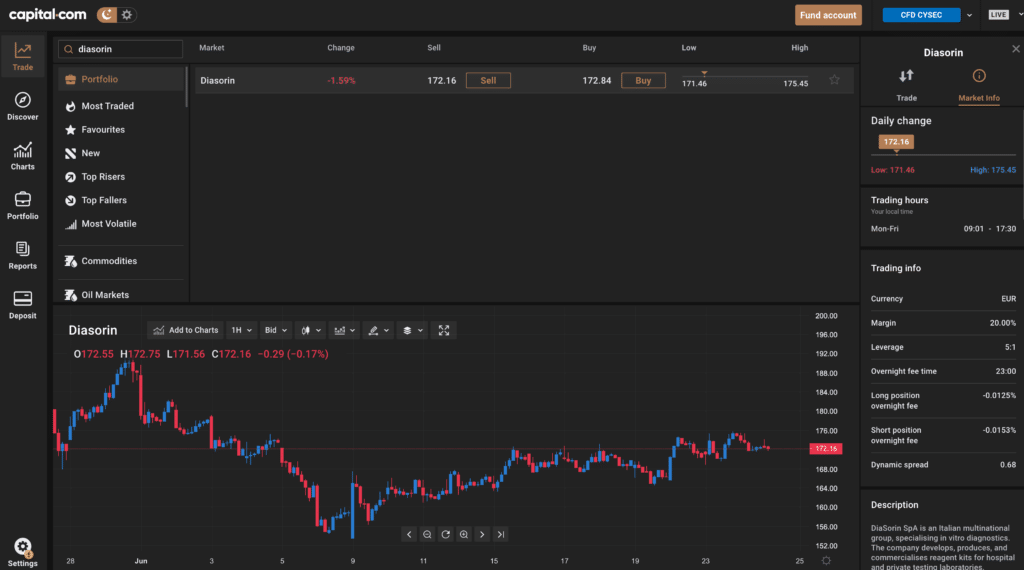Click the 172.16 current price label
This screenshot has width=1024, height=570.
[x=825, y=449]
